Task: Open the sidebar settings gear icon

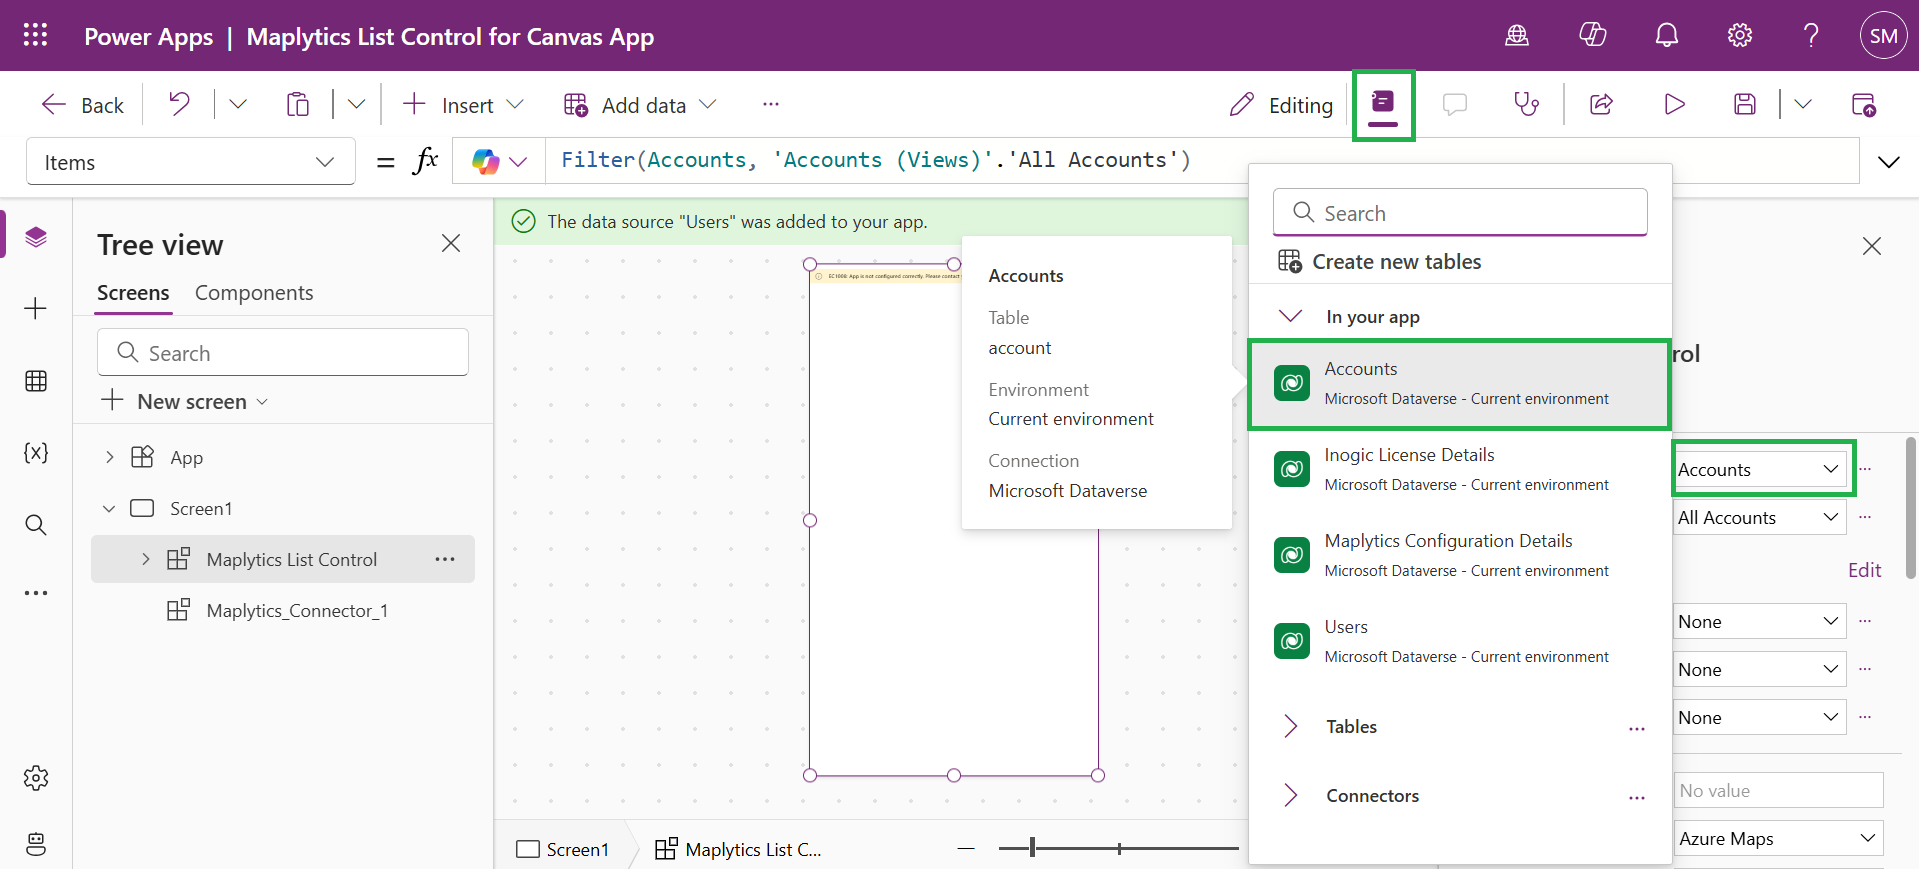Action: [36, 778]
